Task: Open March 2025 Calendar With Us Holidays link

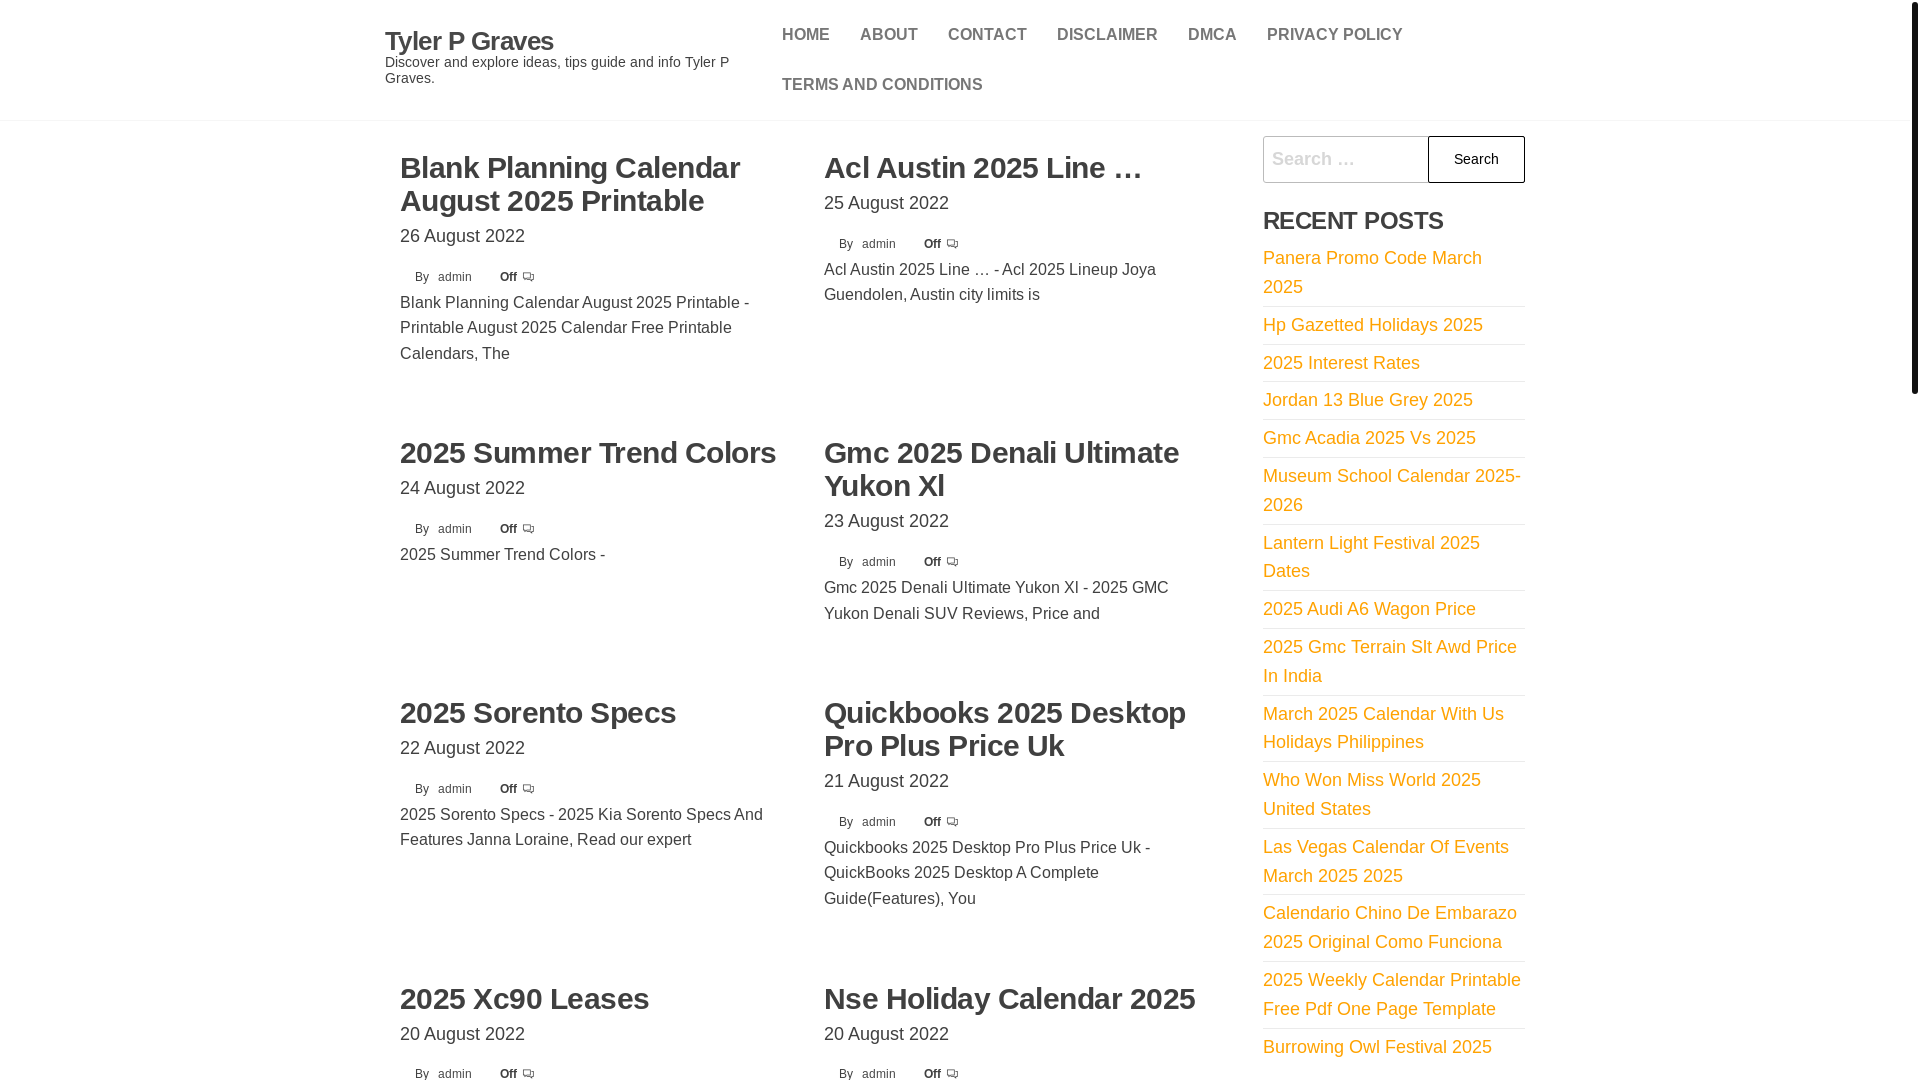Action: [x=1383, y=728]
